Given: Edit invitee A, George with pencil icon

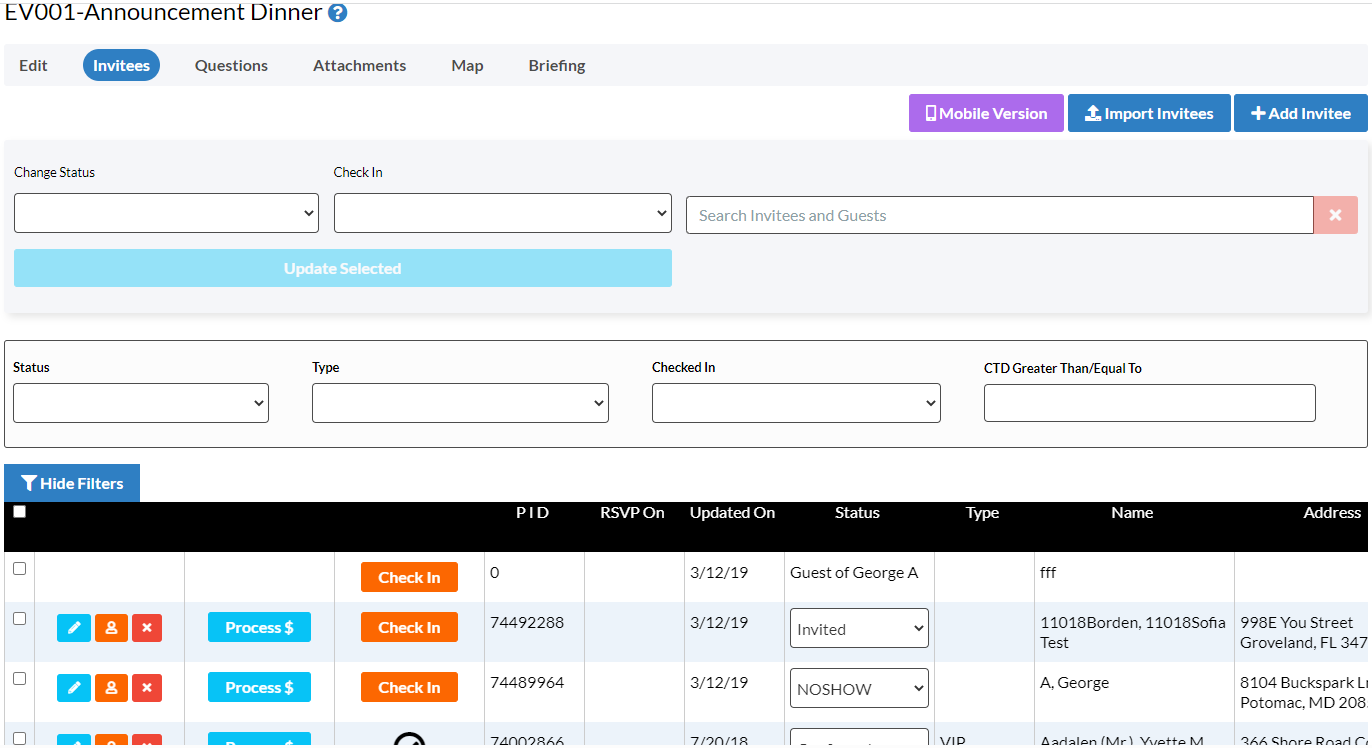Looking at the screenshot, I should (x=73, y=688).
